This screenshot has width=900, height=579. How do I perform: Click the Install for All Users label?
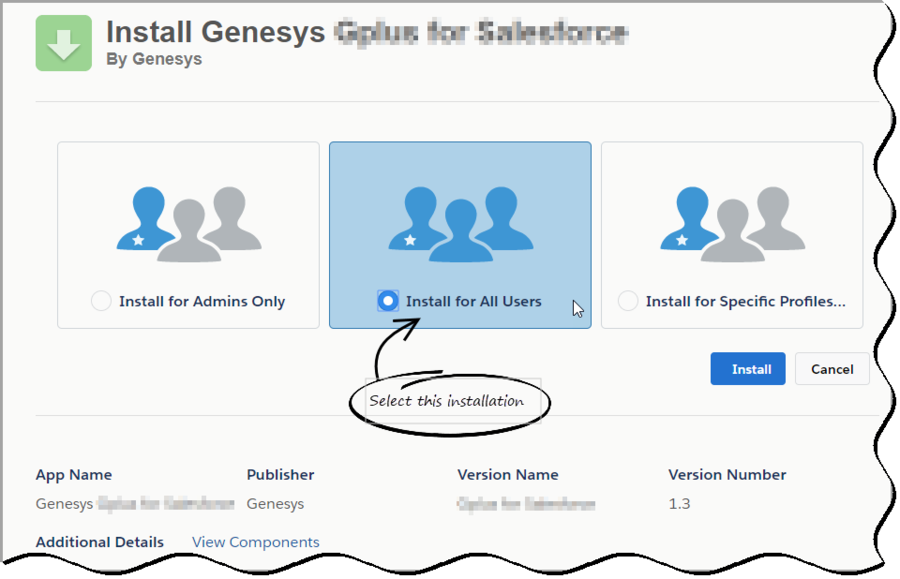tap(474, 301)
